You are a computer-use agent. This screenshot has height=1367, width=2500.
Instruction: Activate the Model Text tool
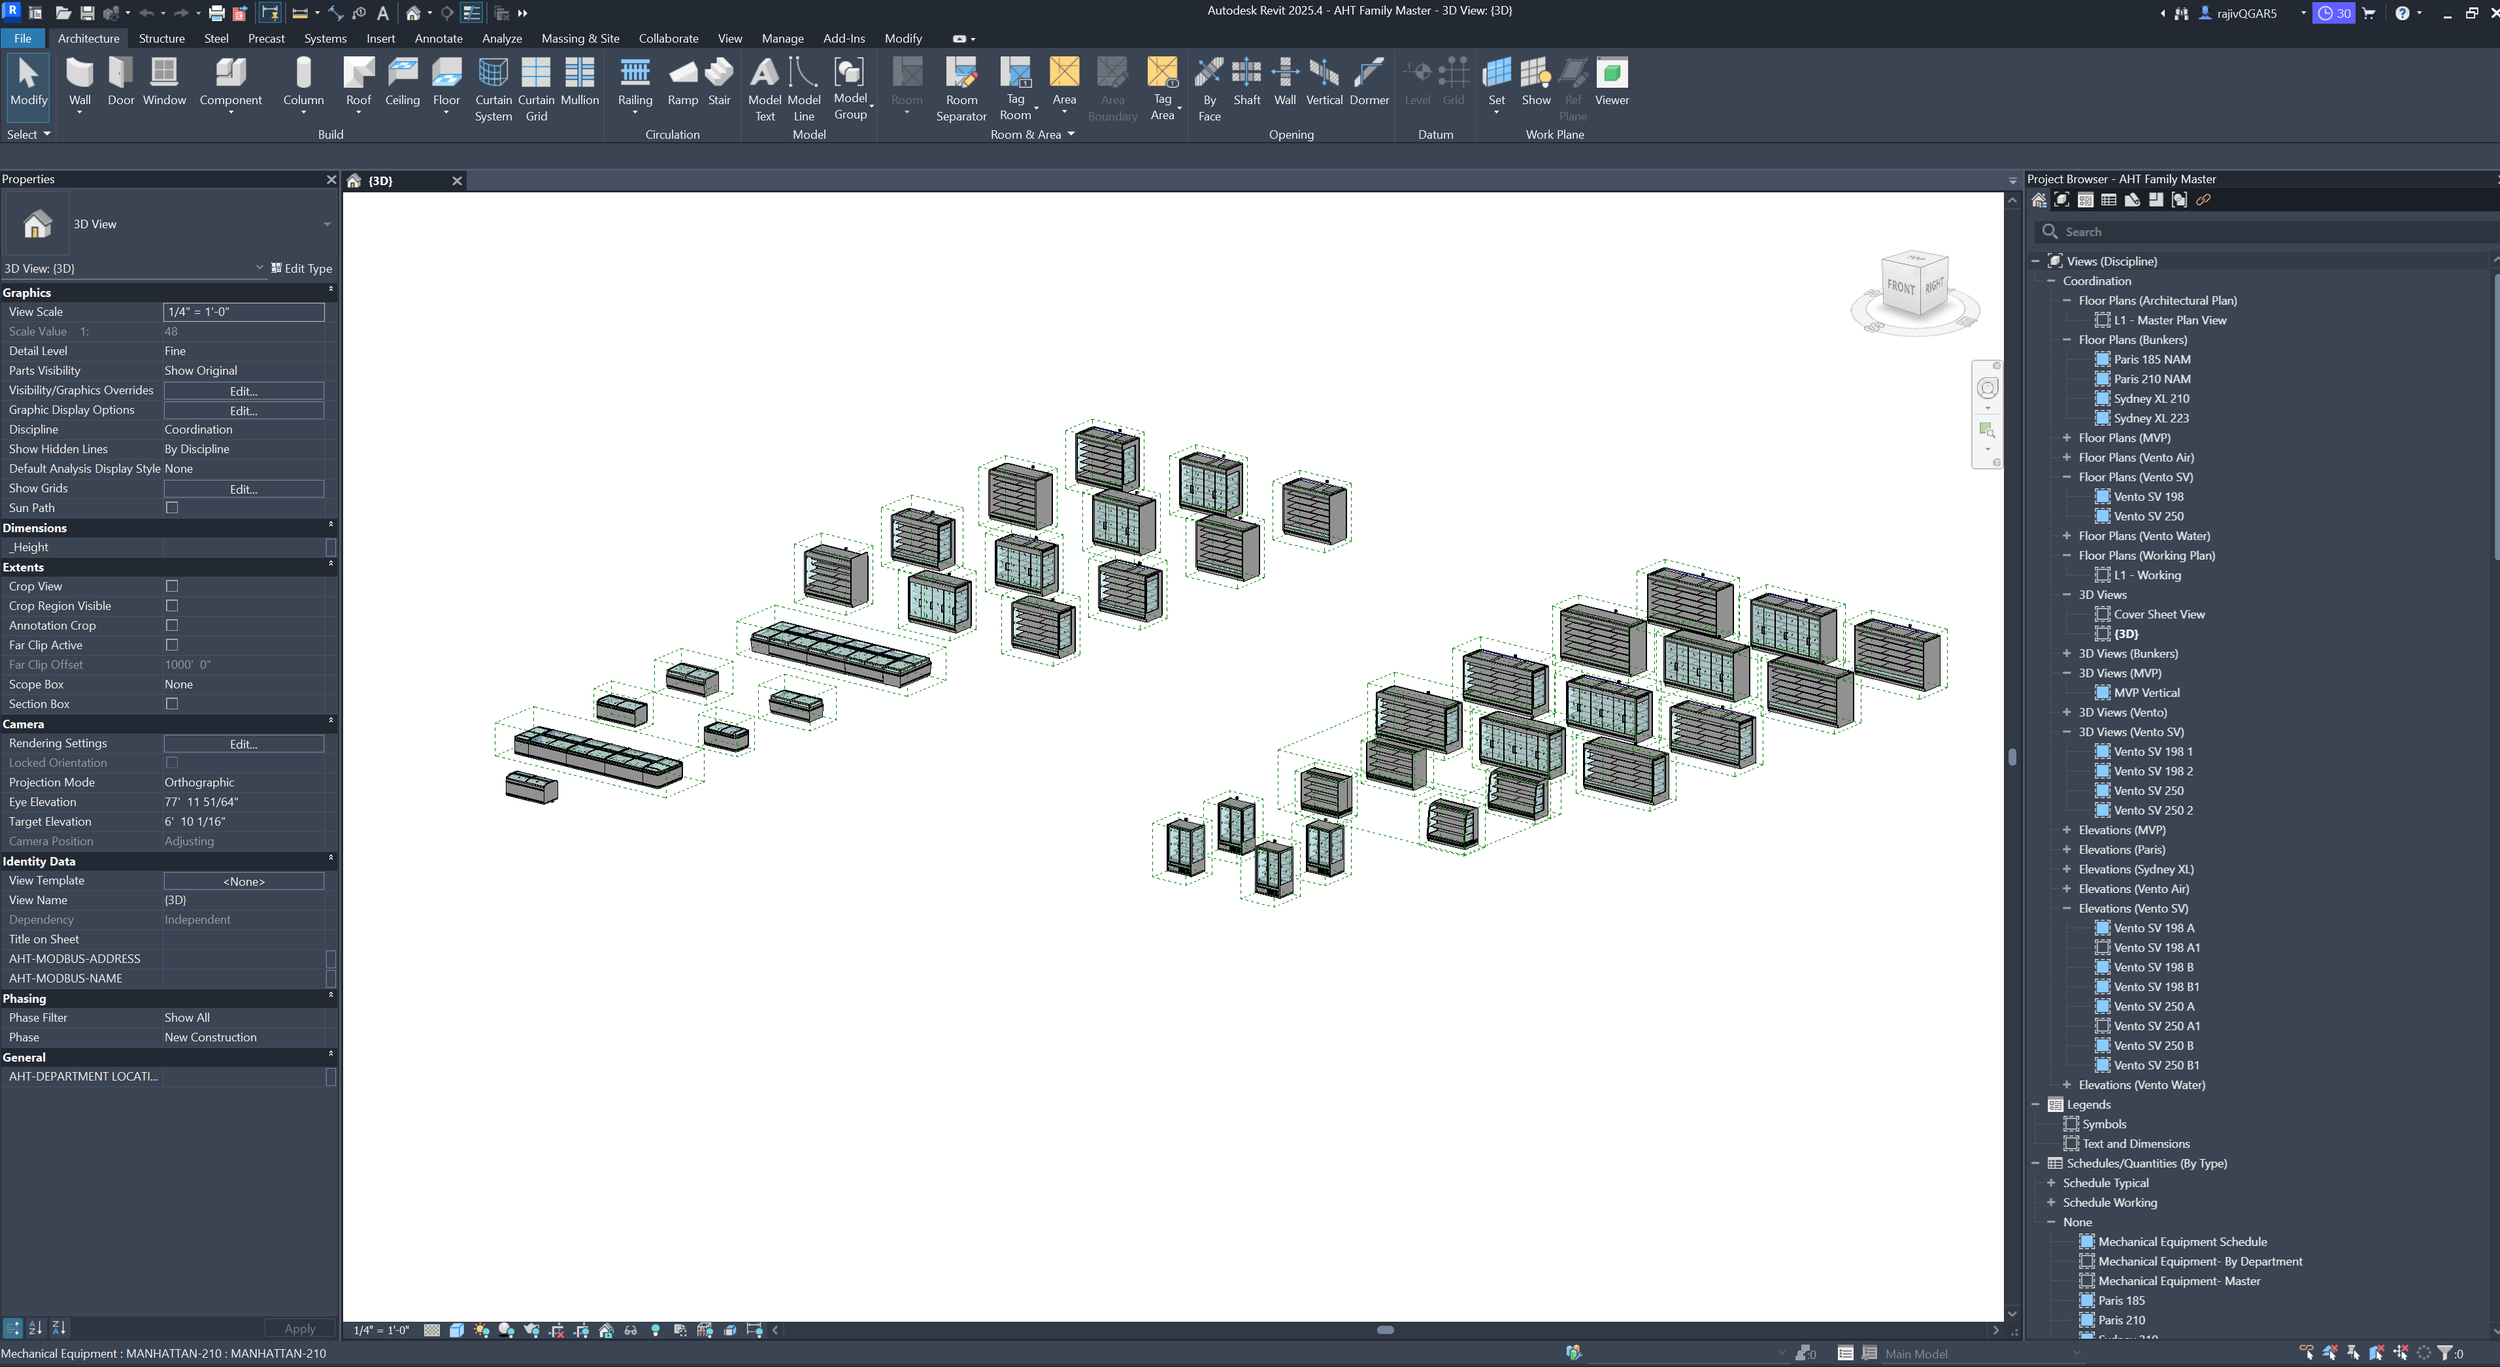click(x=764, y=89)
